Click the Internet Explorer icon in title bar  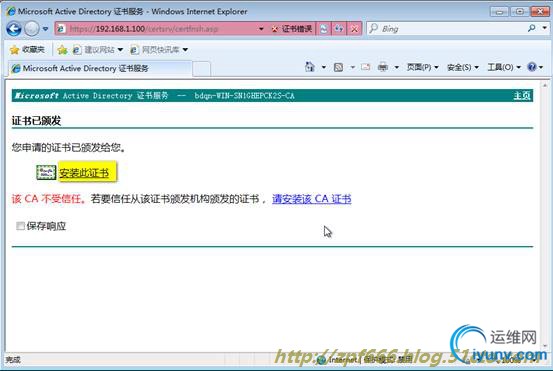click(11, 11)
